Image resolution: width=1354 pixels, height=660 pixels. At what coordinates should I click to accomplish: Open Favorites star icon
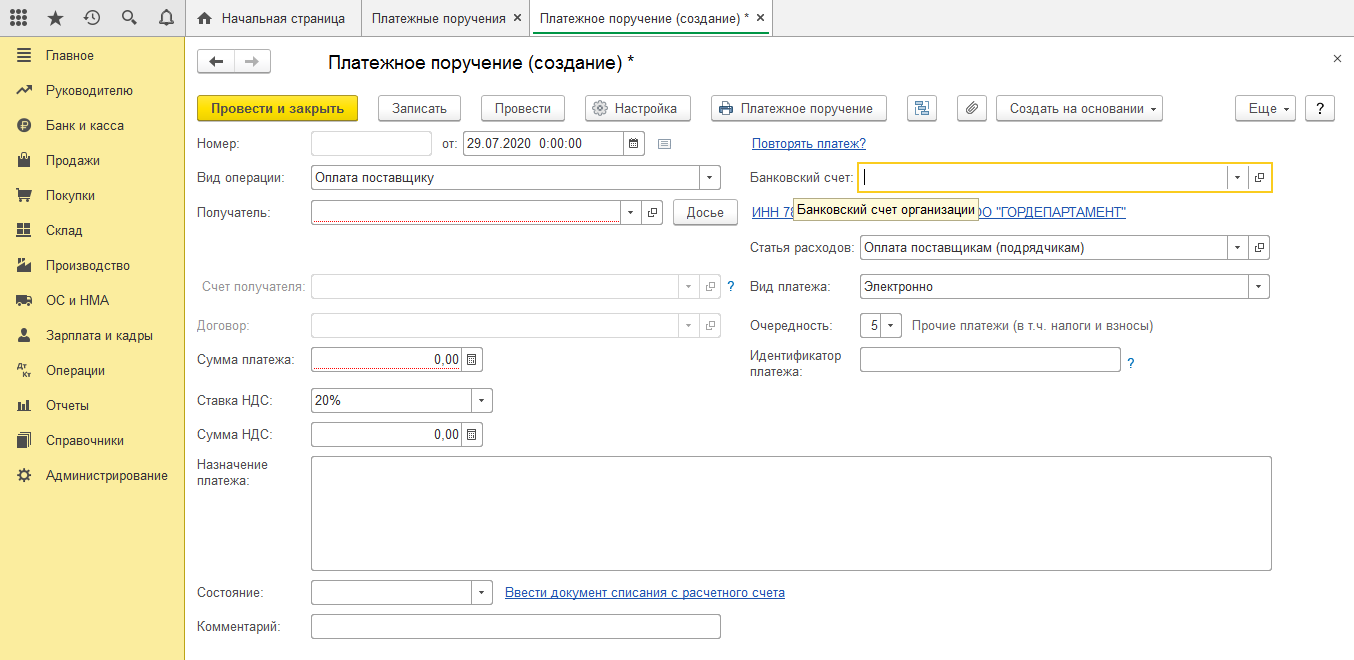pos(55,18)
